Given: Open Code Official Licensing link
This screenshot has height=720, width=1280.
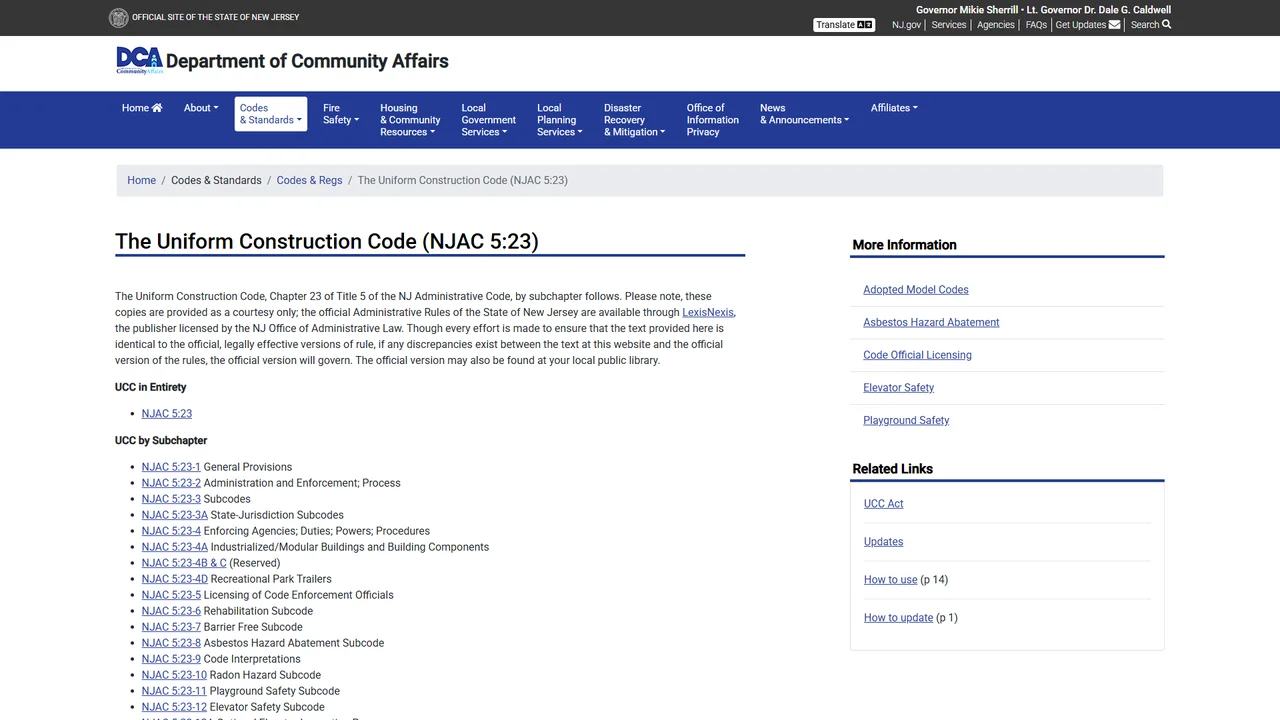Looking at the screenshot, I should click(x=917, y=355).
